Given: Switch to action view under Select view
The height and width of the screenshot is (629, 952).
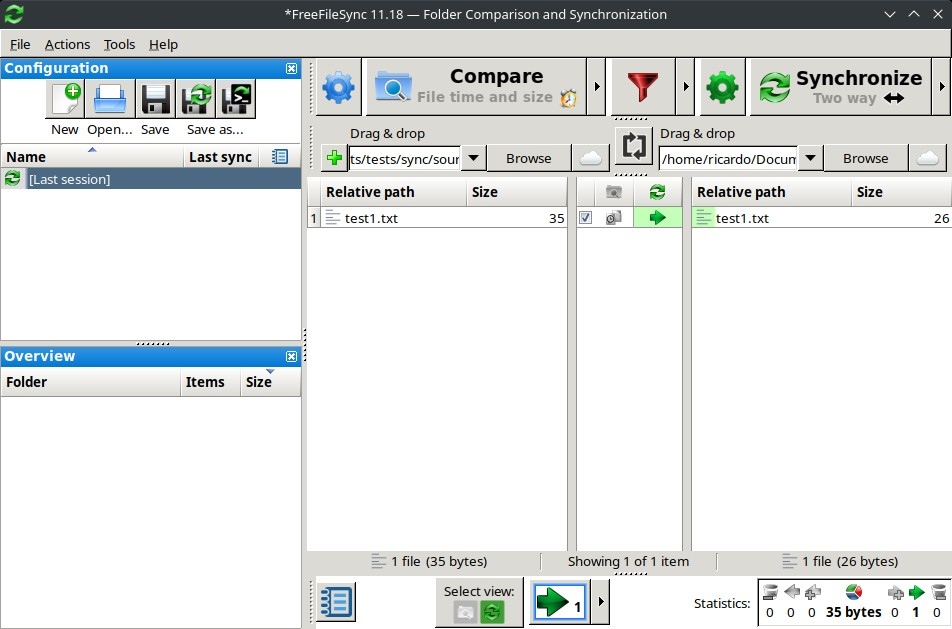Looking at the screenshot, I should tap(492, 611).
